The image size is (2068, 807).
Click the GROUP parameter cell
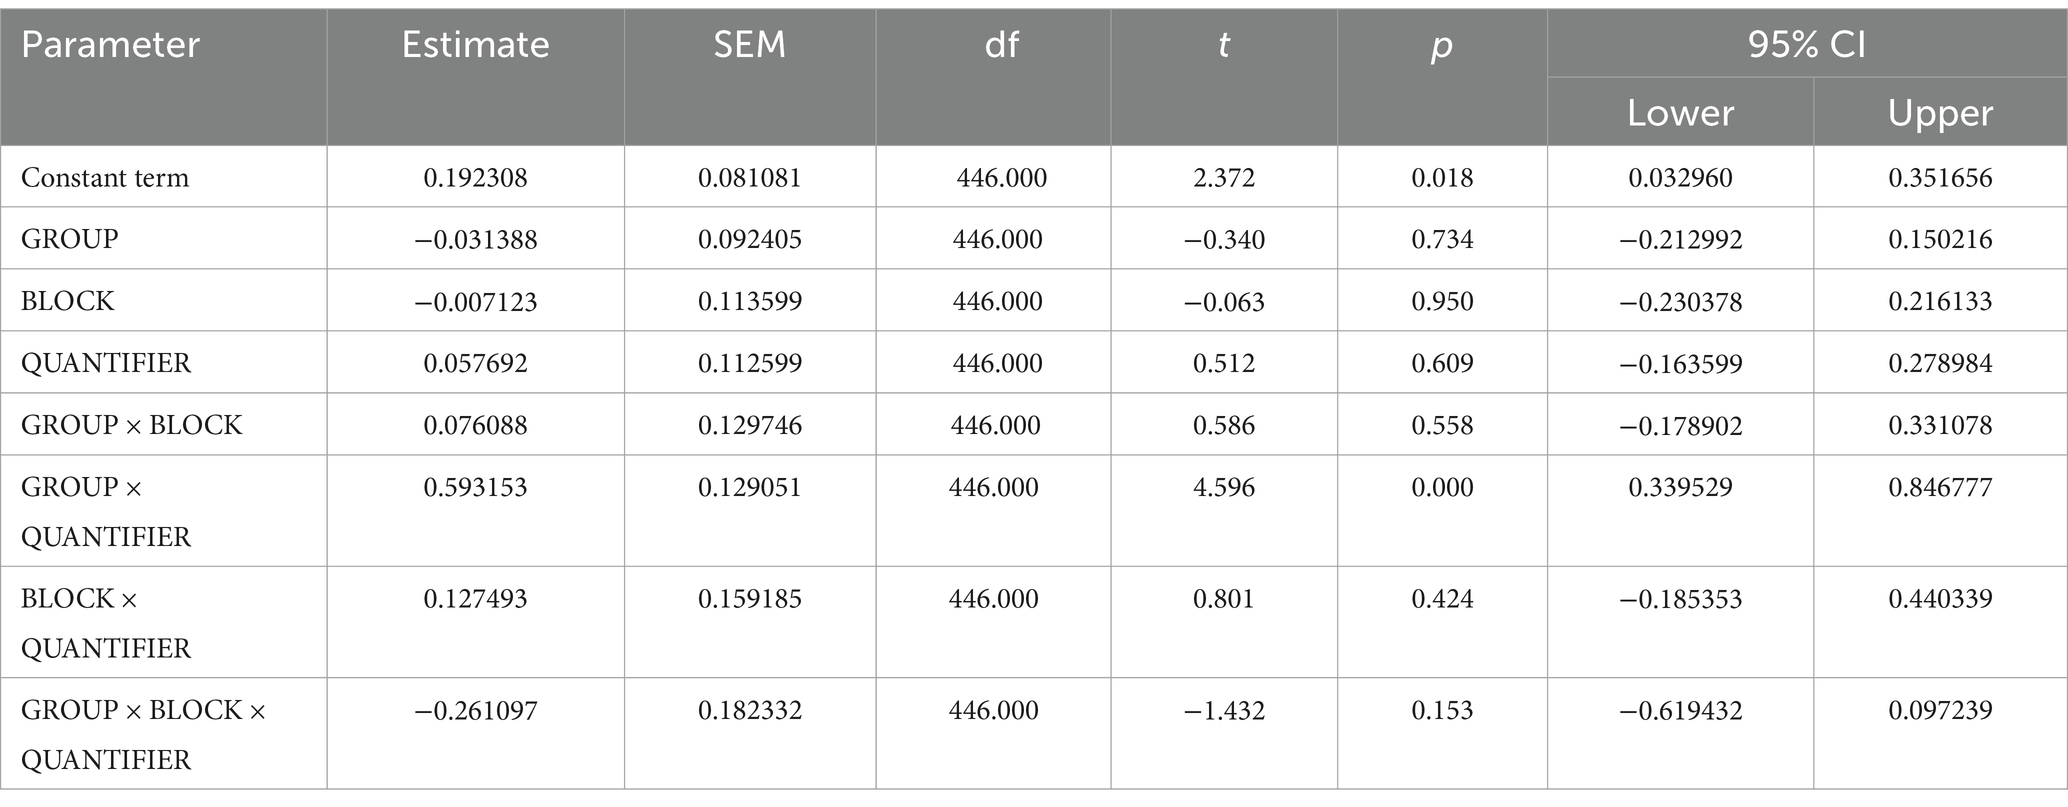[70, 240]
